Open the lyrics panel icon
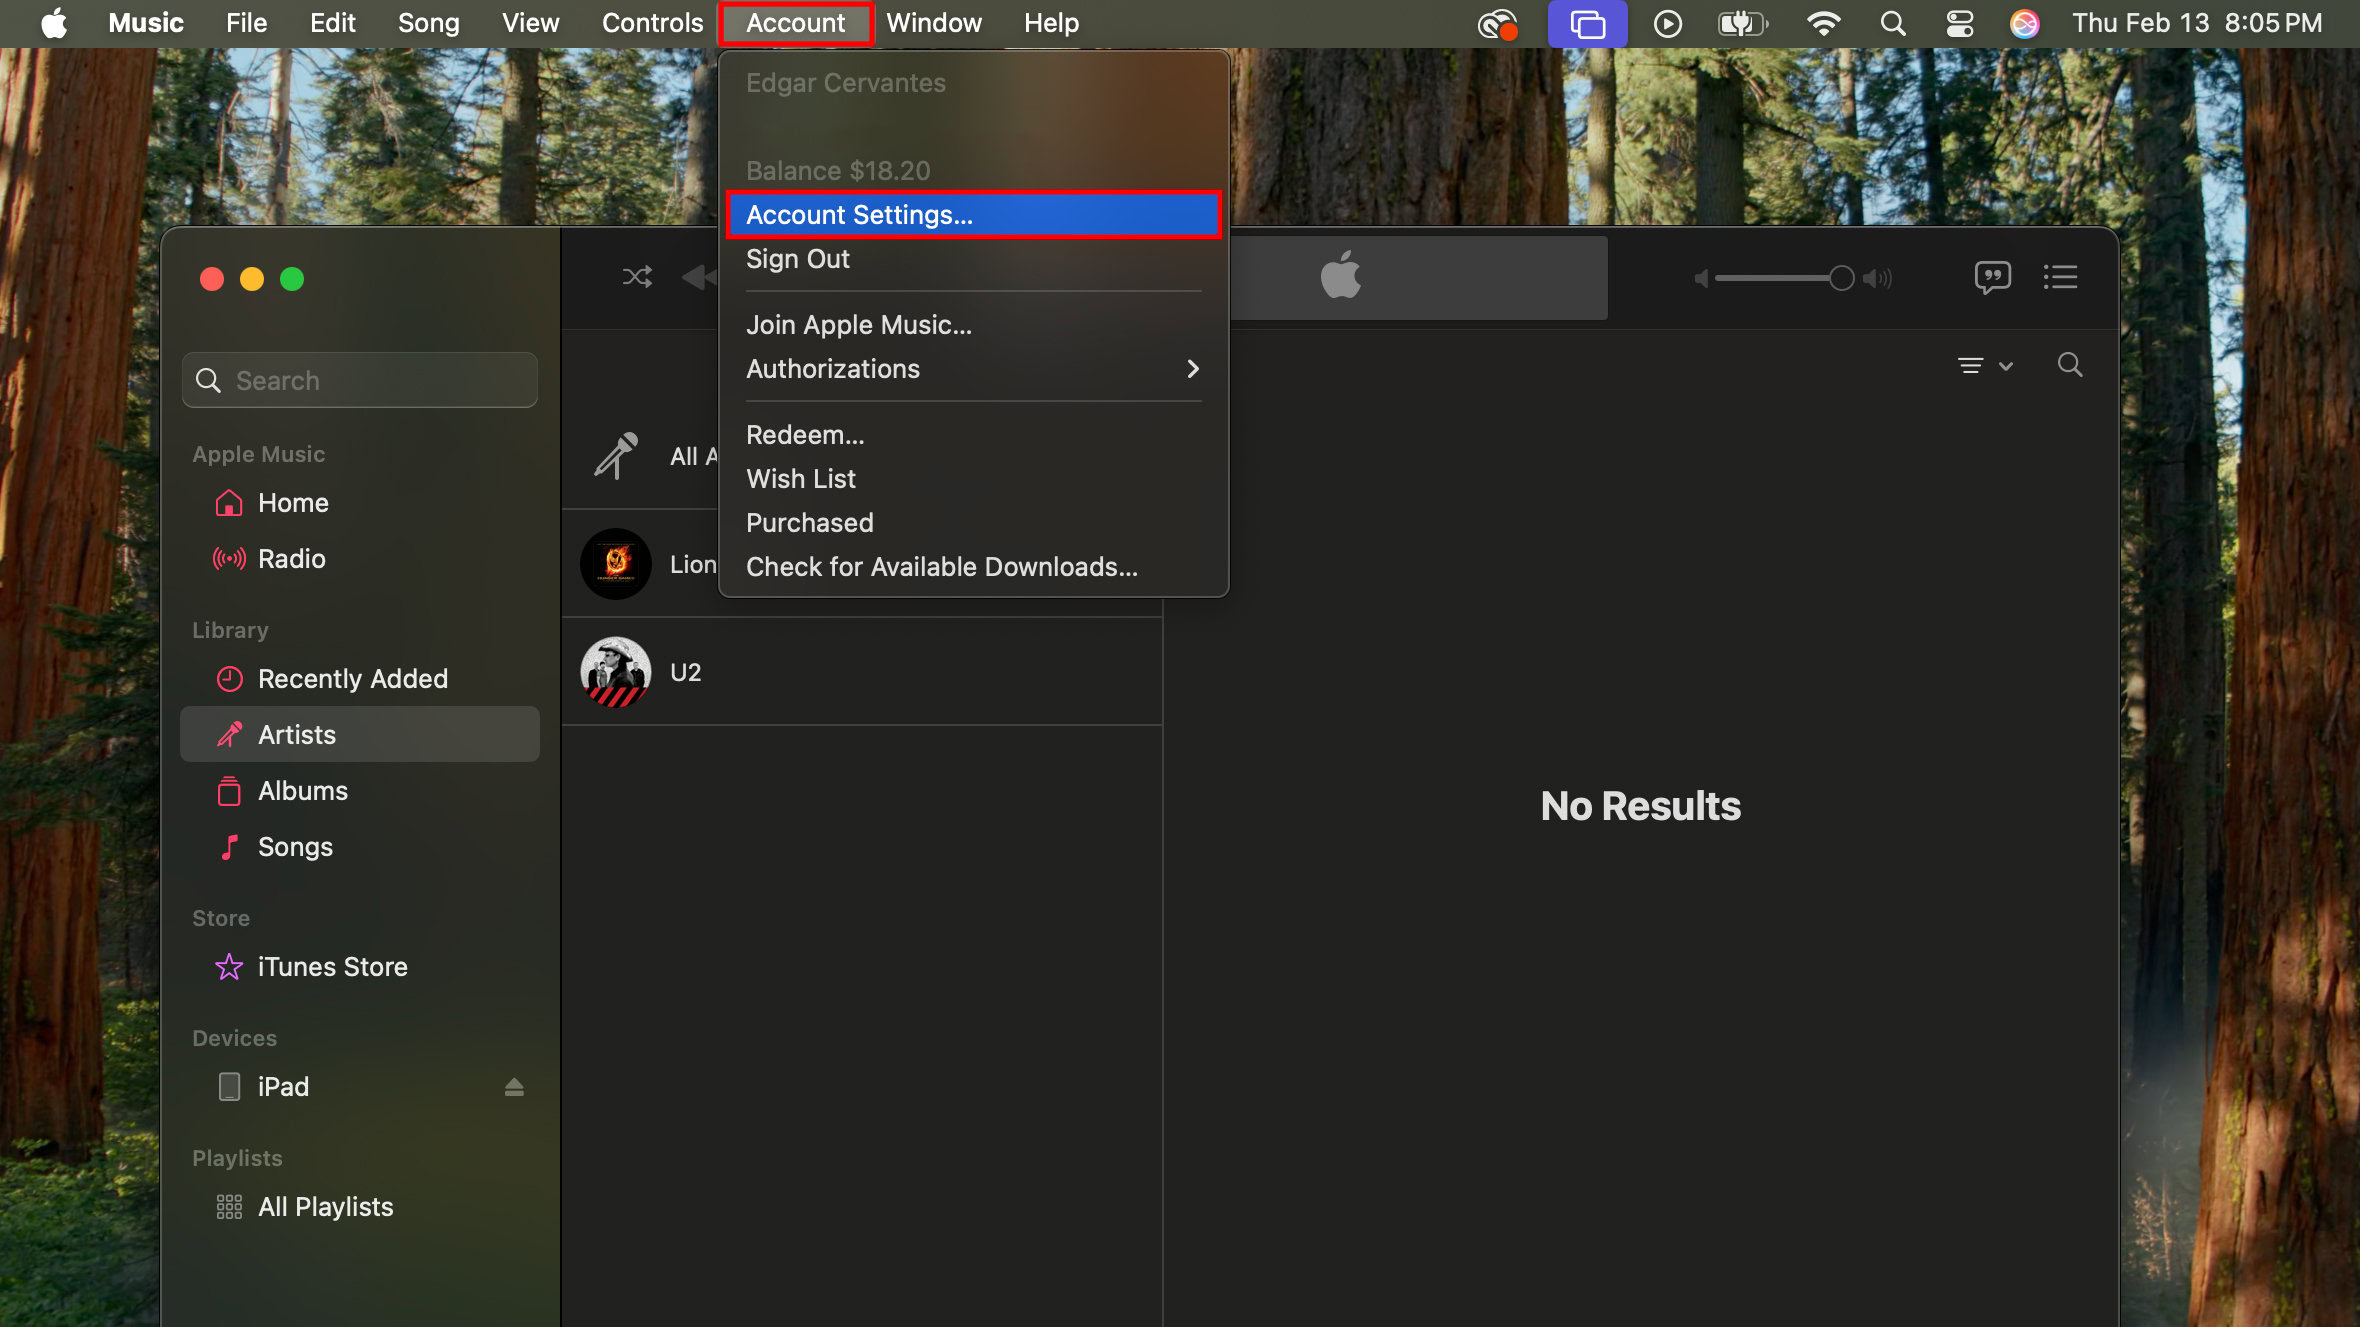The width and height of the screenshot is (2360, 1327). (1992, 277)
